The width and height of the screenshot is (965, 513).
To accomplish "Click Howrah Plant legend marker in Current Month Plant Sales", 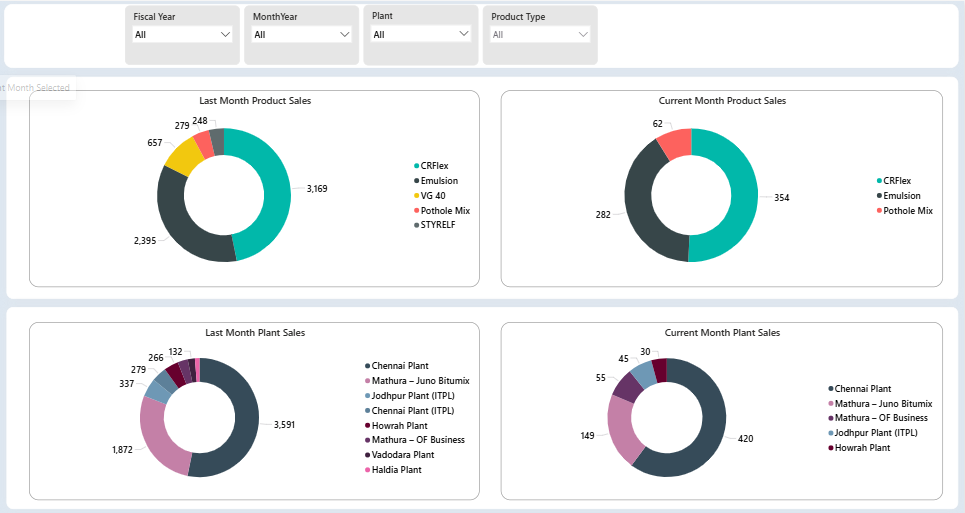I will 831,448.
